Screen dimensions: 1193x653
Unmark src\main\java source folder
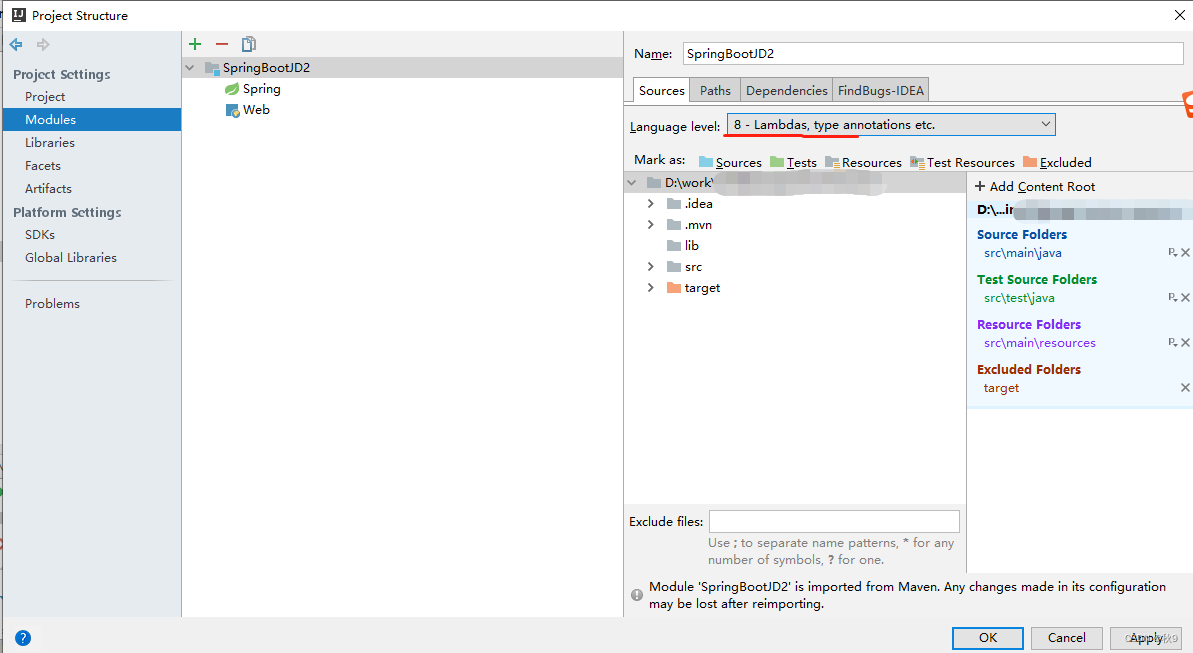(1185, 253)
